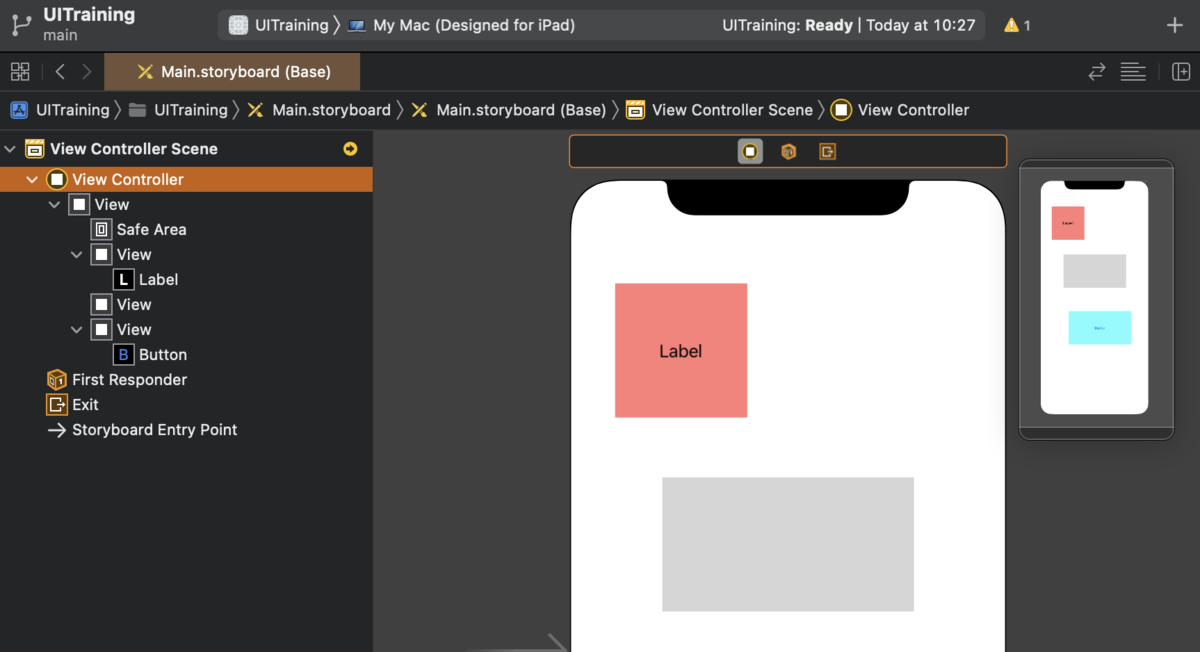Screen dimensions: 1200x652
Task: Select the View Controller Scene row
Action: 186,149
